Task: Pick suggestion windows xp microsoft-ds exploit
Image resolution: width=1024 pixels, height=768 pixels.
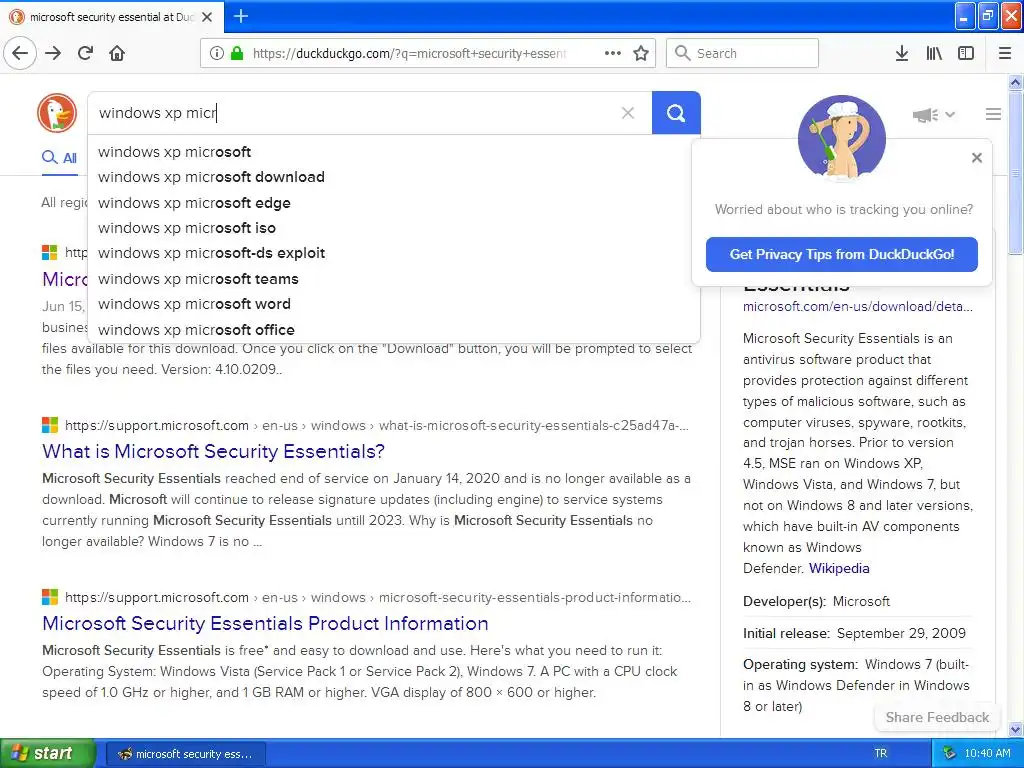Action: (394, 253)
